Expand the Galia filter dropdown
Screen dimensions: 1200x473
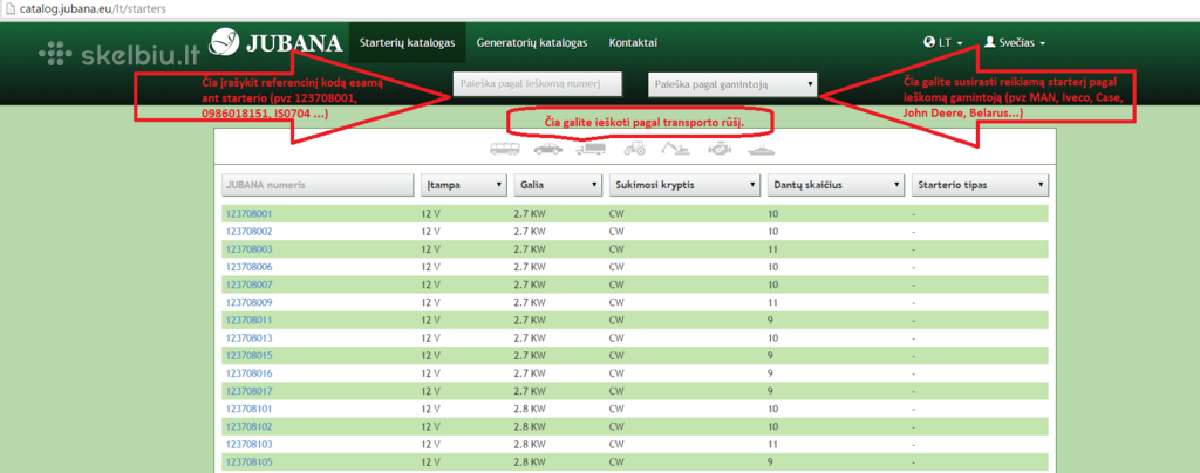tap(558, 185)
